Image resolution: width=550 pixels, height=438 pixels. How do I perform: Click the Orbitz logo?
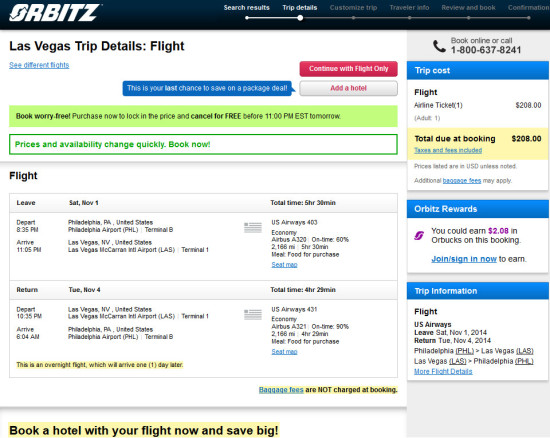pyautogui.click(x=56, y=13)
